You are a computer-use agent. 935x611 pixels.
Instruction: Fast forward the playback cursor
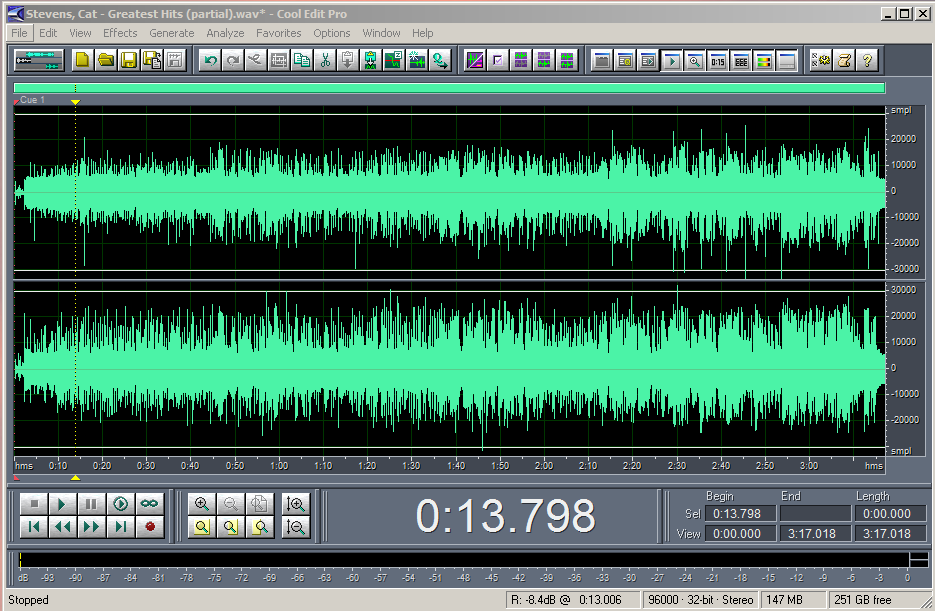91,527
